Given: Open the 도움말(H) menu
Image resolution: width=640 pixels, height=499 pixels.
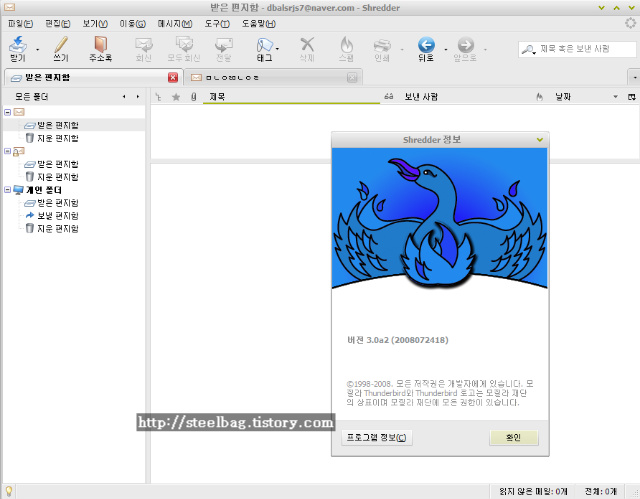Looking at the screenshot, I should click(x=259, y=24).
